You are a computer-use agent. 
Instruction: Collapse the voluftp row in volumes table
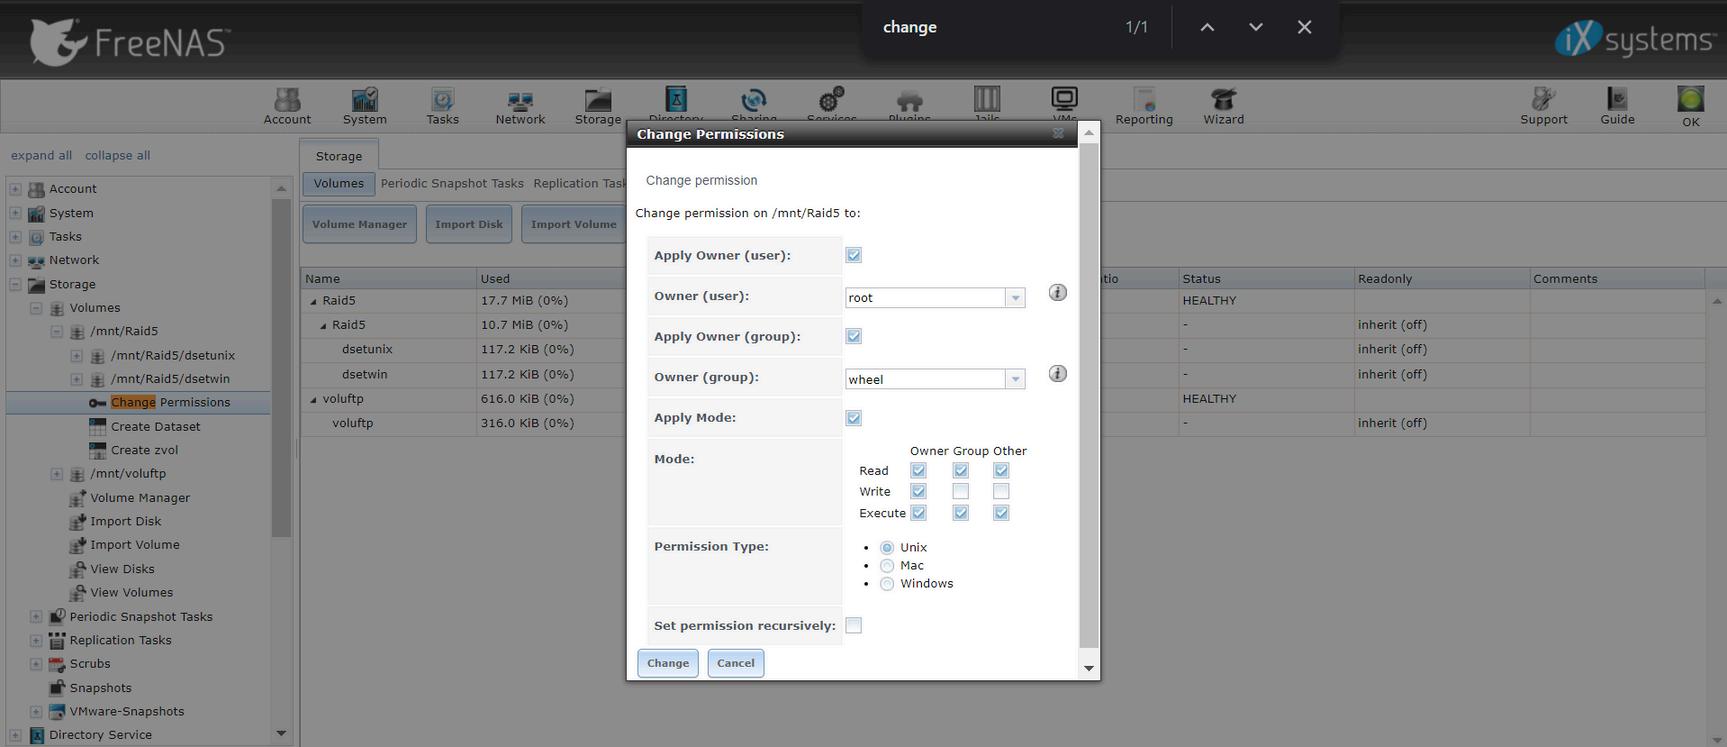(x=313, y=399)
